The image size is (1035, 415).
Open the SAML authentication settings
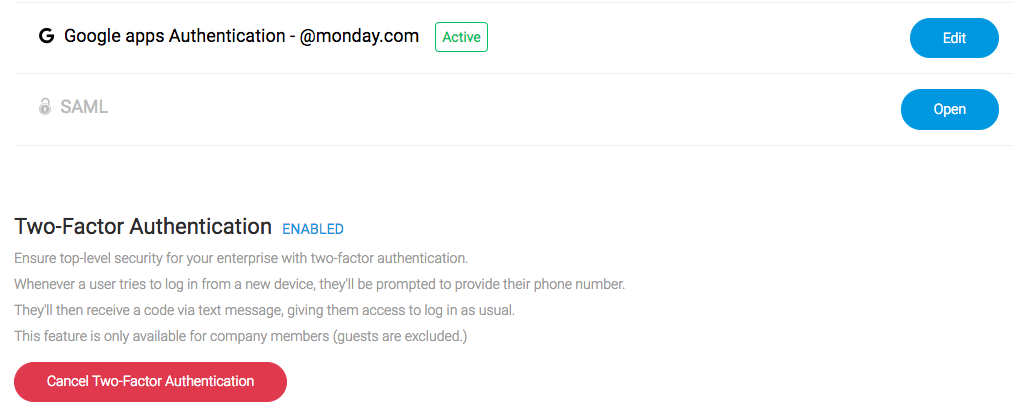pos(949,110)
